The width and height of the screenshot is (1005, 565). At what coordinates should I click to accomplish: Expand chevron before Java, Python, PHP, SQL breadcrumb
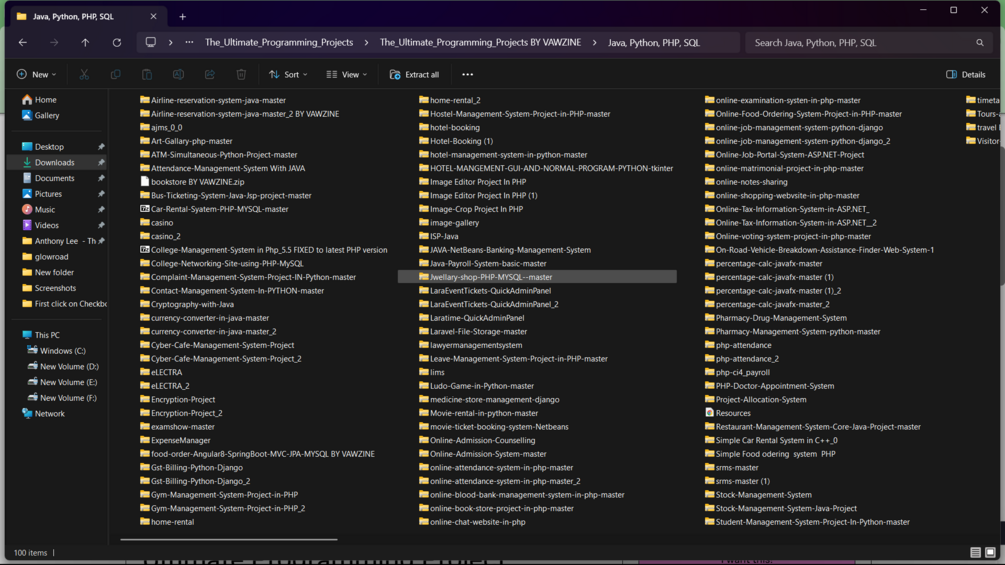coord(595,43)
